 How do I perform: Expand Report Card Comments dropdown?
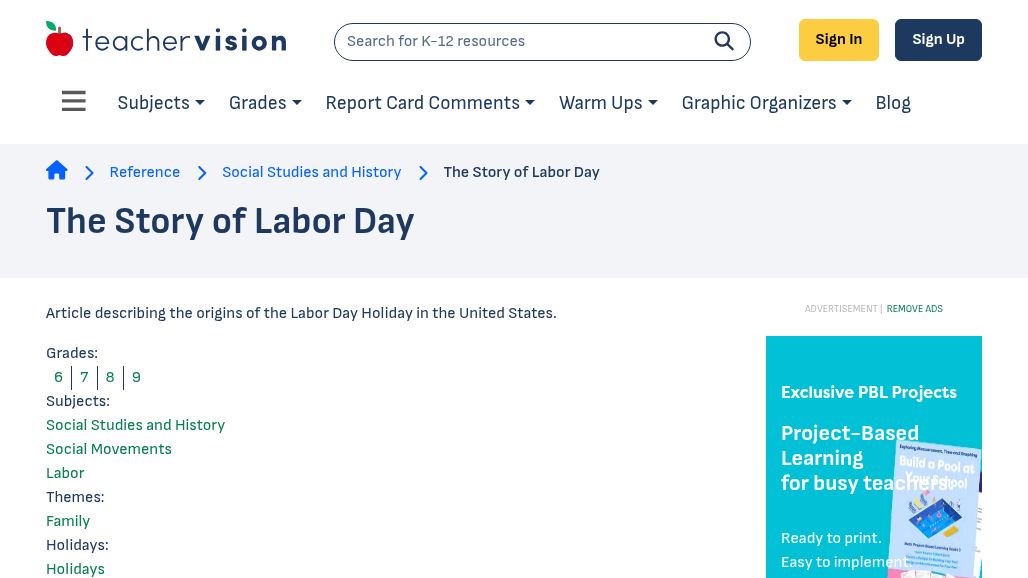point(430,103)
